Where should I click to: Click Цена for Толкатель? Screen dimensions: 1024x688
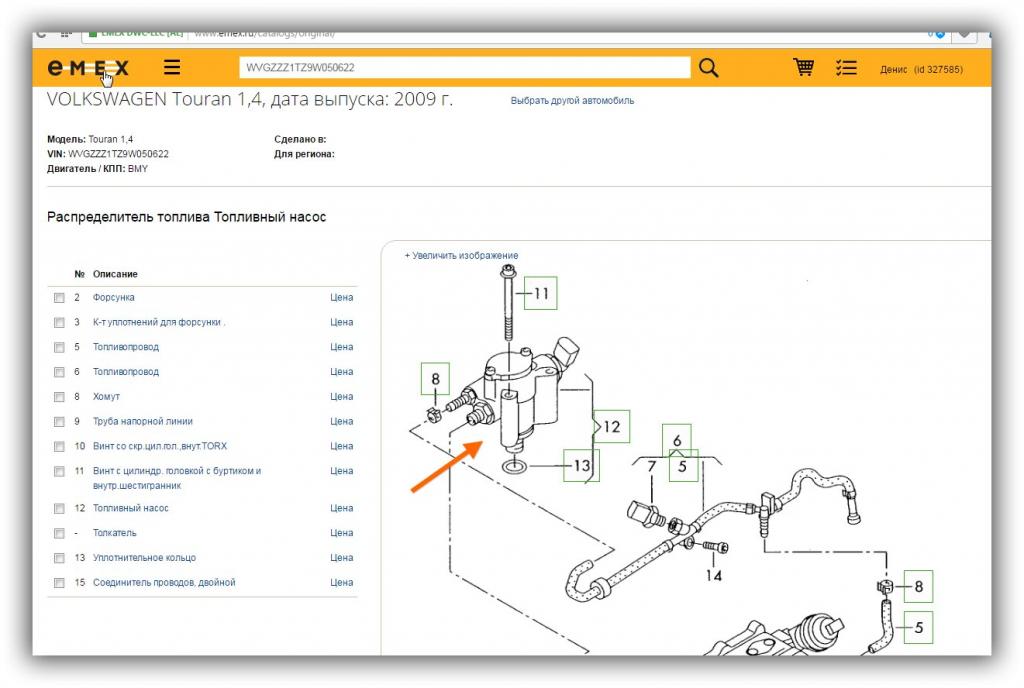tap(342, 533)
